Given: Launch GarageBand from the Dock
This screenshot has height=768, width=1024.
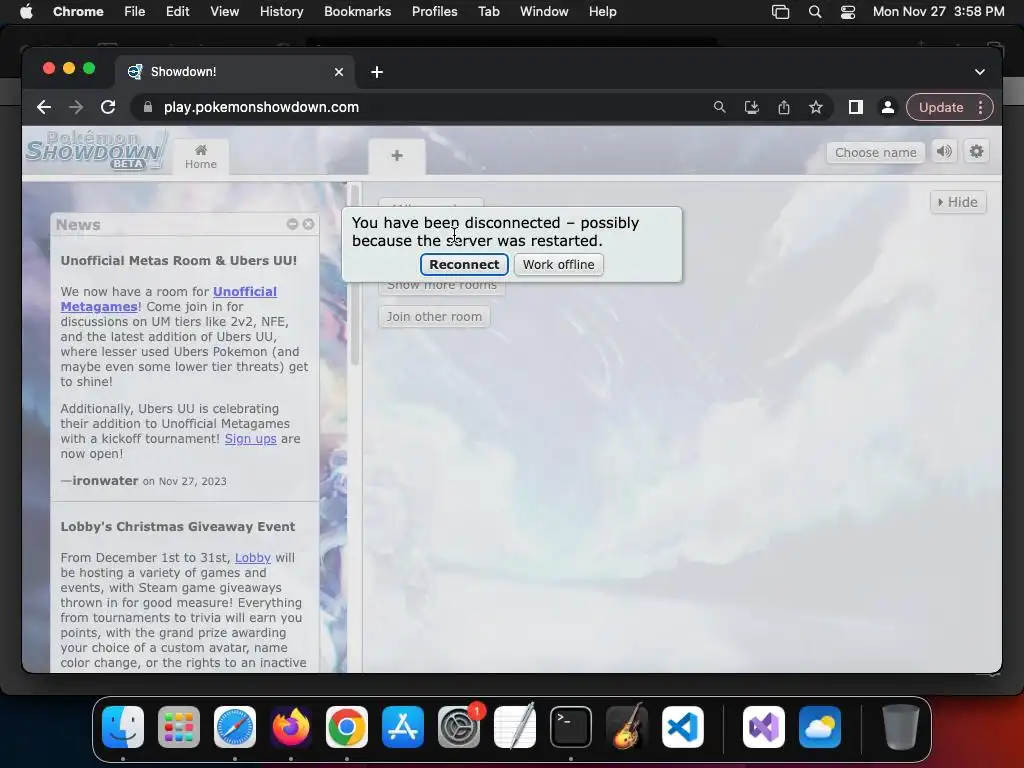Looking at the screenshot, I should click(x=627, y=727).
